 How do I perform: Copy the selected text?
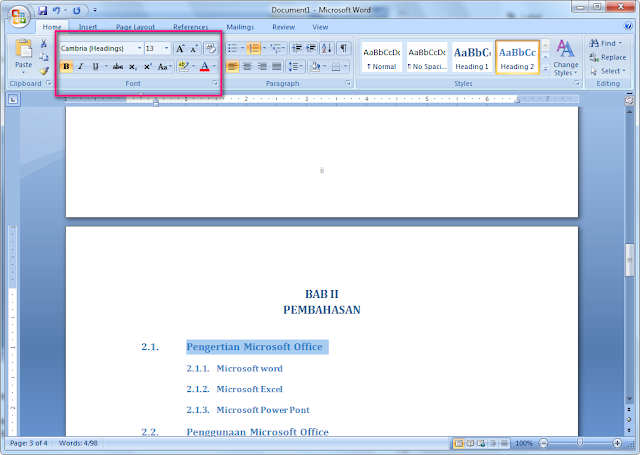coord(44,57)
